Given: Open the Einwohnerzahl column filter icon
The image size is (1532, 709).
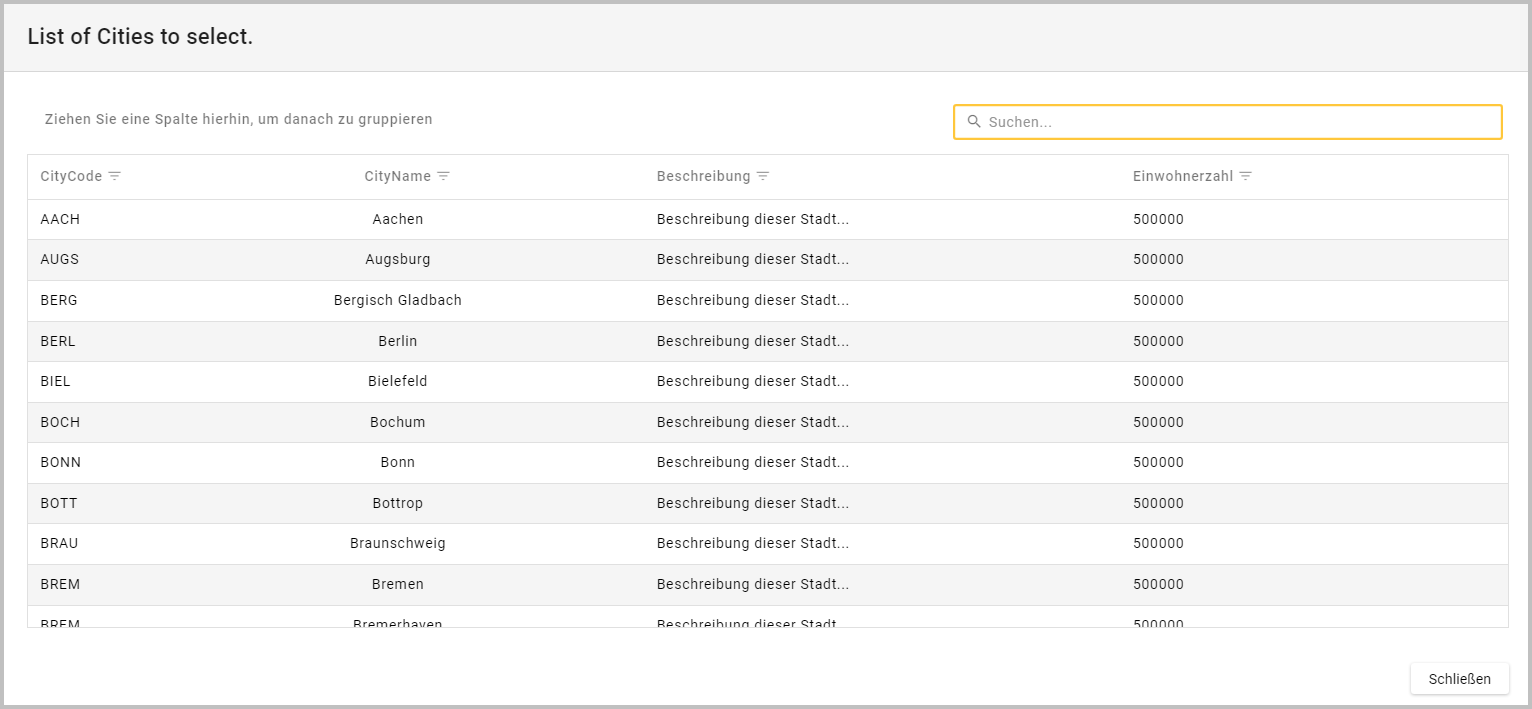Looking at the screenshot, I should [1245, 176].
